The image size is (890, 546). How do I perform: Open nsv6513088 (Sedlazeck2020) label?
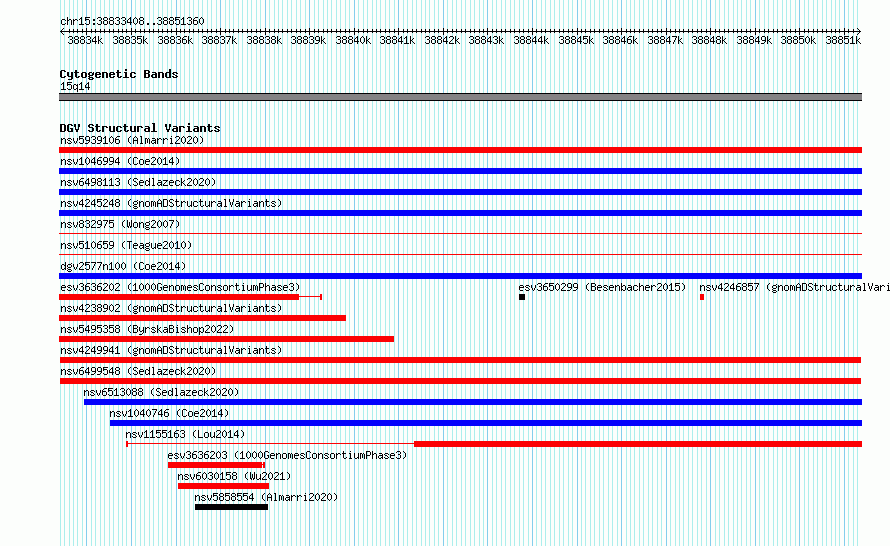161,392
